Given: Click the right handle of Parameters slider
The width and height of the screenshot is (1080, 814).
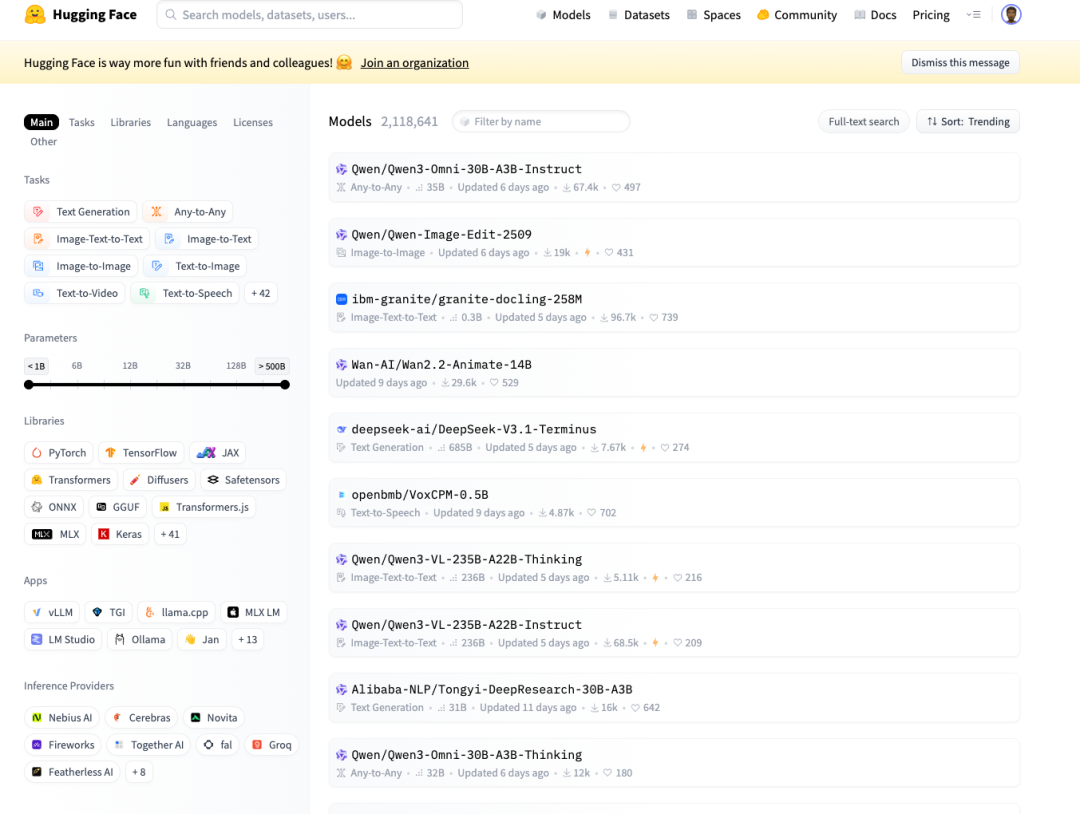Looking at the screenshot, I should pyautogui.click(x=285, y=385).
